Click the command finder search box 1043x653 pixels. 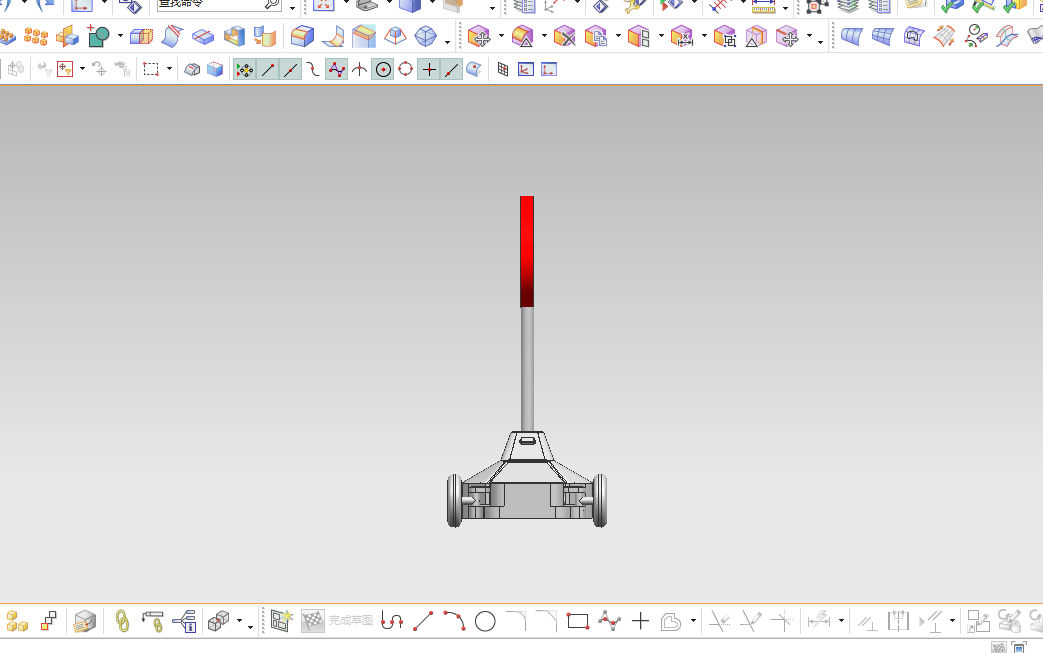point(218,5)
